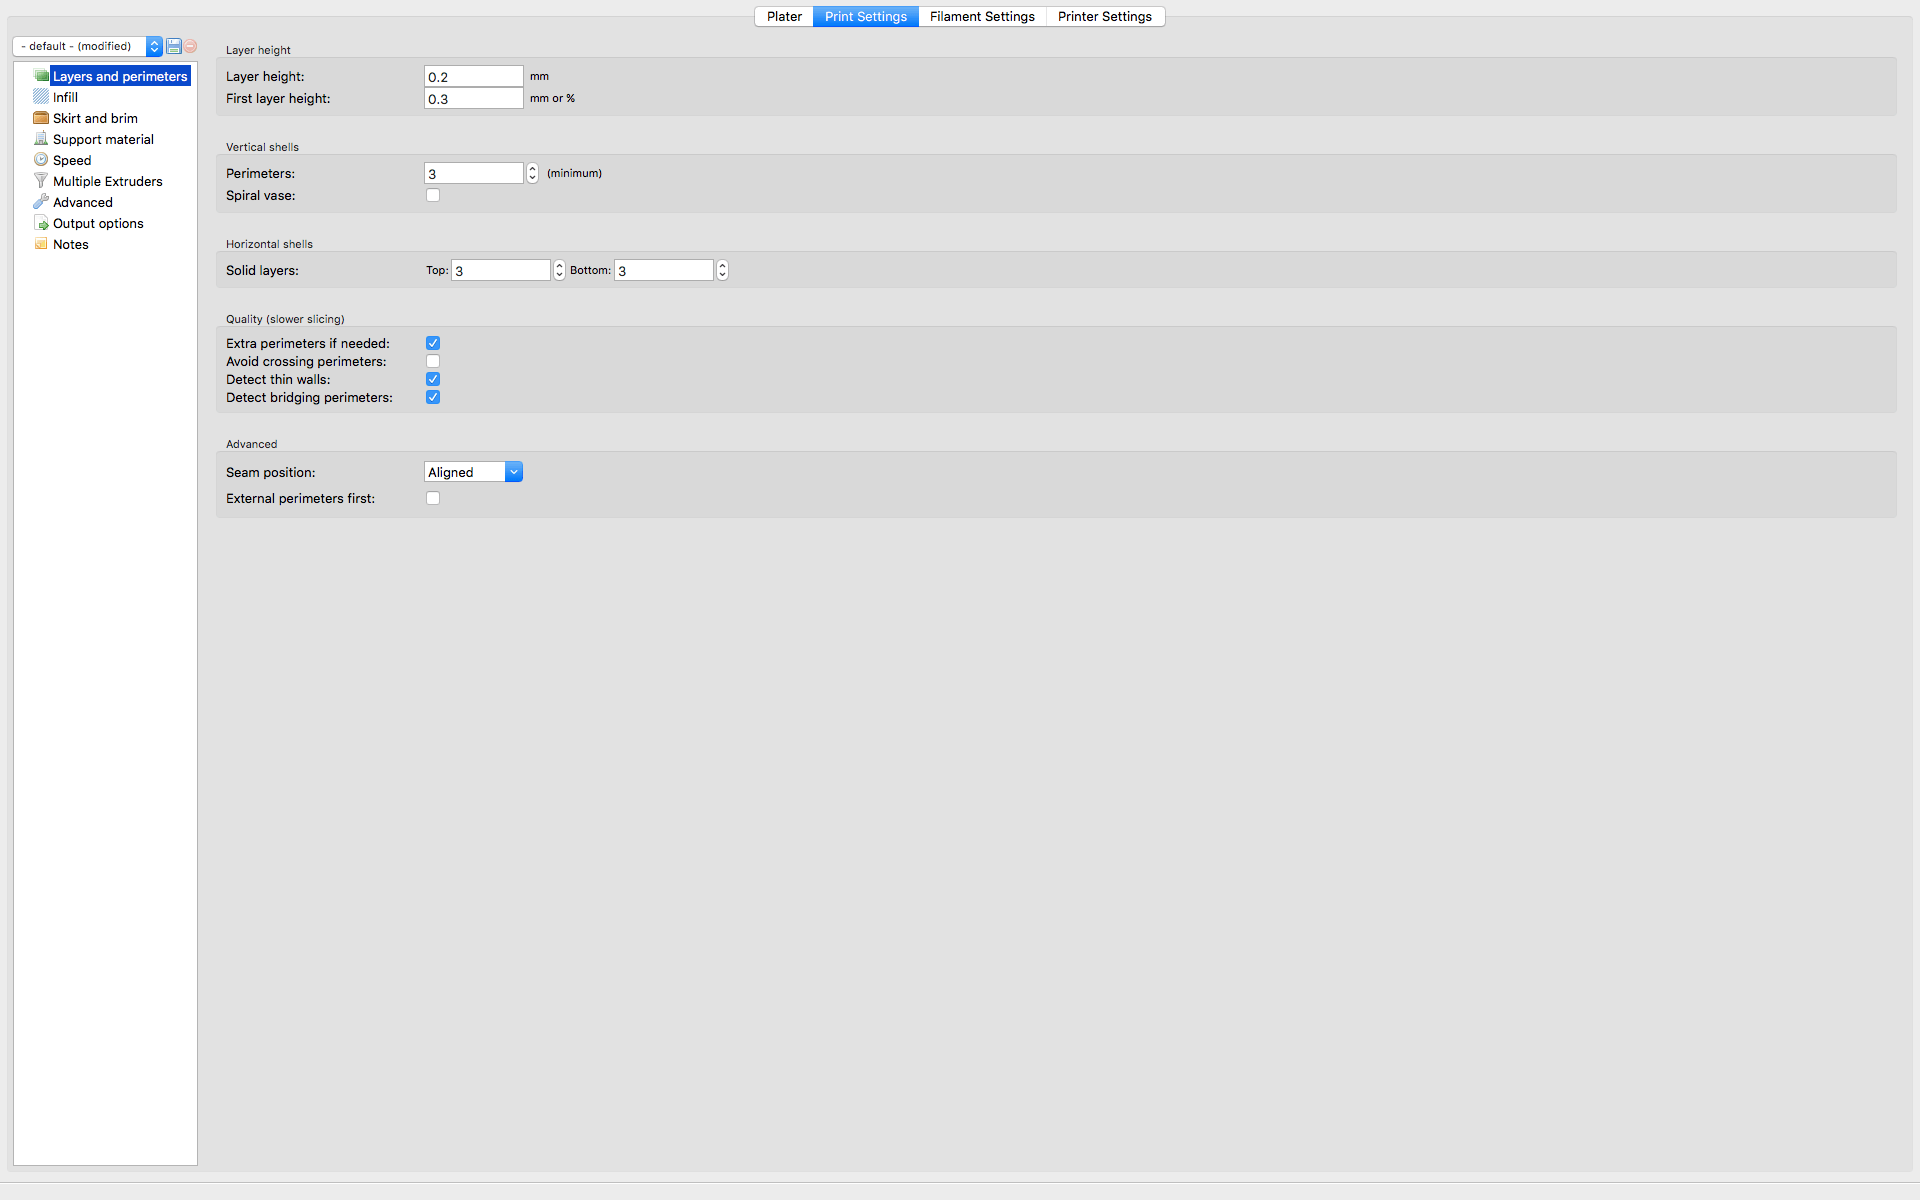The image size is (1920, 1200).
Task: Click the Layer height input field
Action: pyautogui.click(x=473, y=76)
